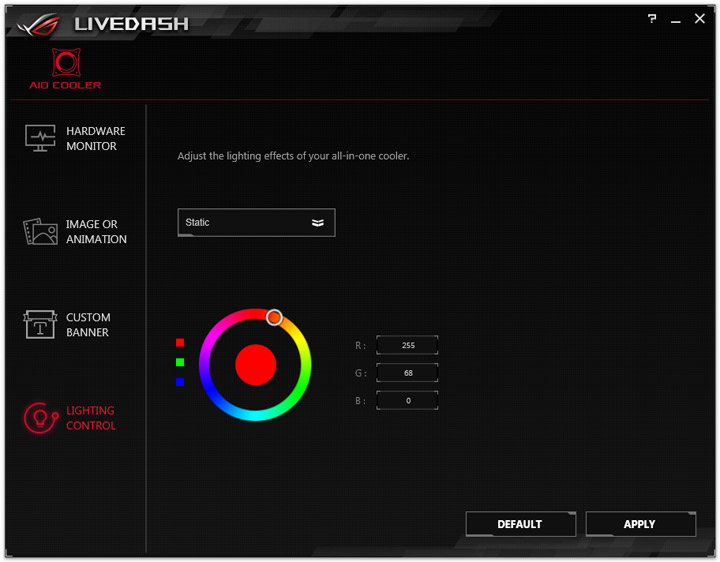720x562 pixels.
Task: Pick the green preset color swatch
Action: pyautogui.click(x=180, y=362)
